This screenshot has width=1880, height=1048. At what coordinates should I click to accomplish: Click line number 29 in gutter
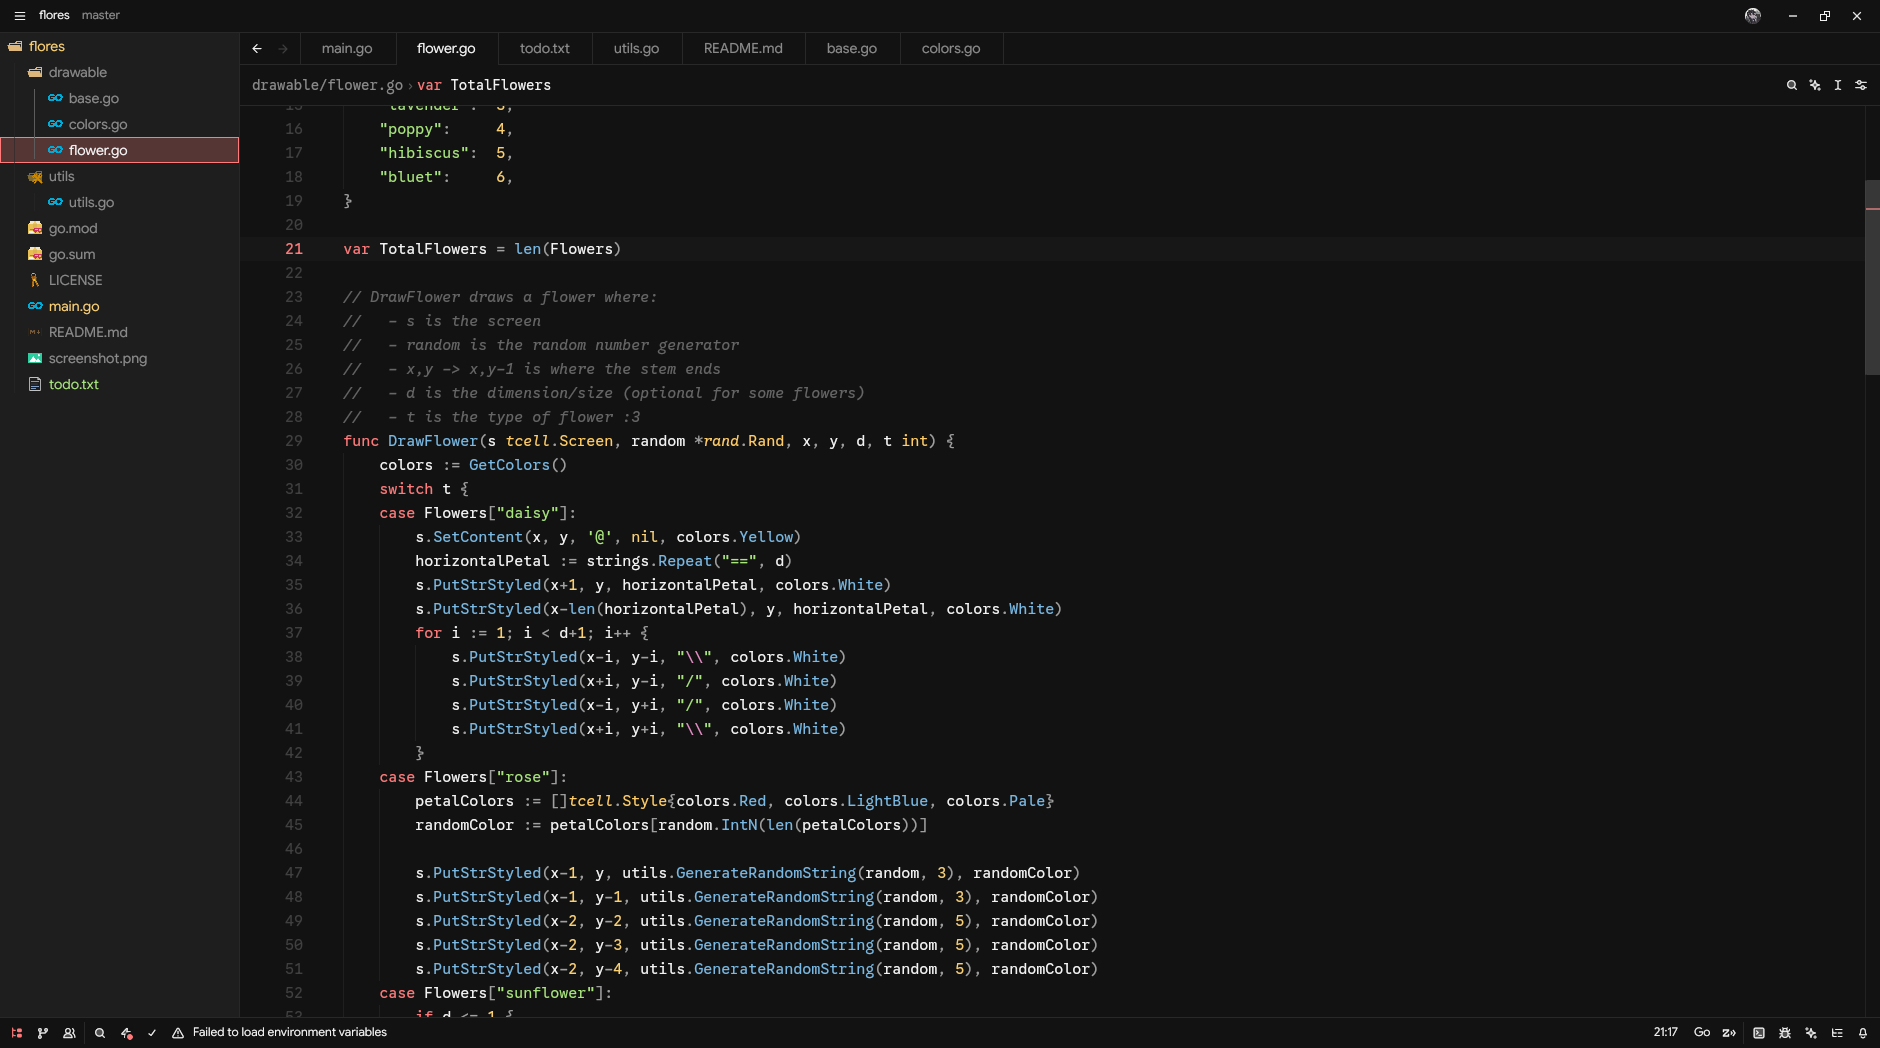coord(294,441)
